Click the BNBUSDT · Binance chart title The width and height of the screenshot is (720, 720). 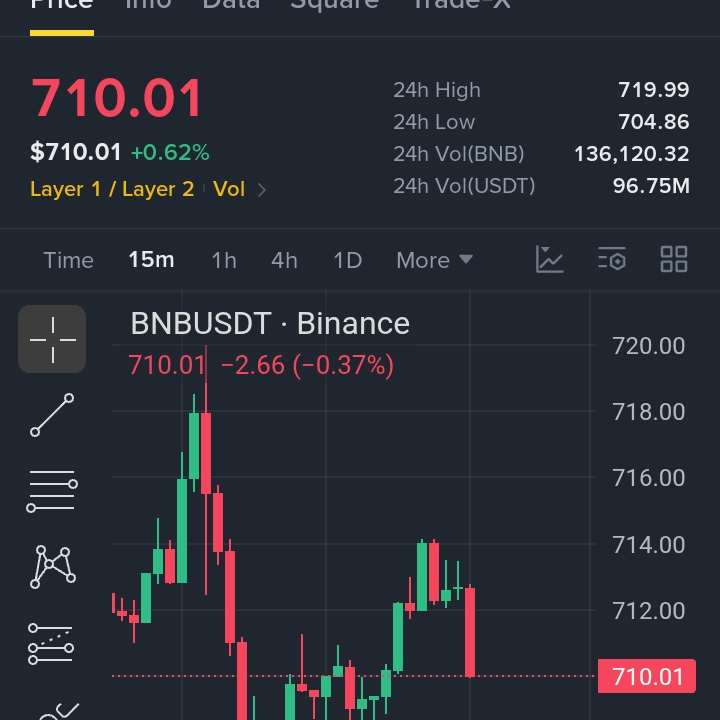(270, 323)
